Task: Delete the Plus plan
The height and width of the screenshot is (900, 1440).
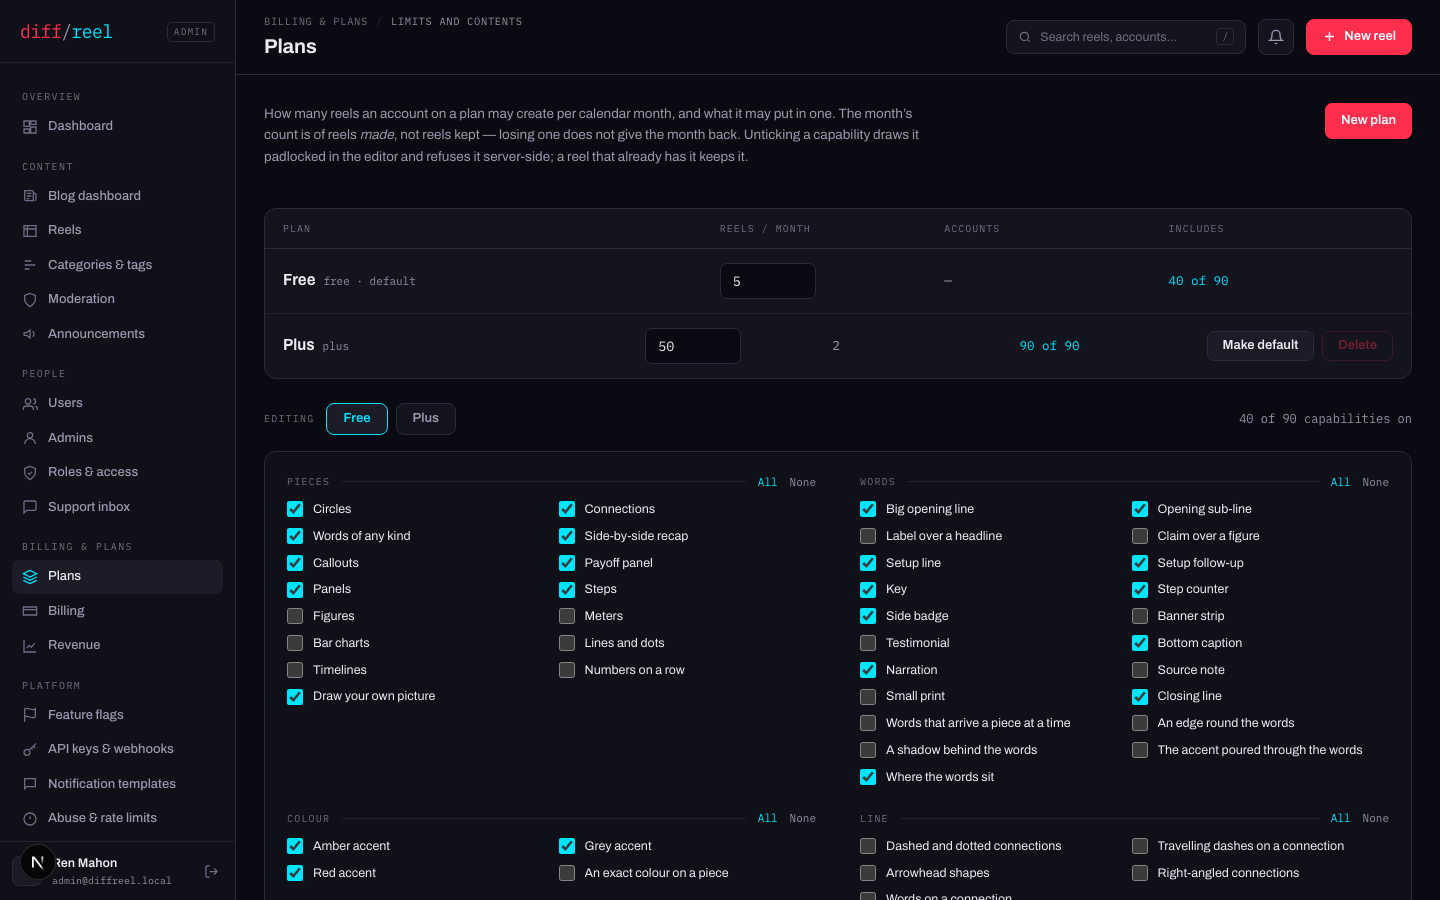Action: pyautogui.click(x=1357, y=346)
